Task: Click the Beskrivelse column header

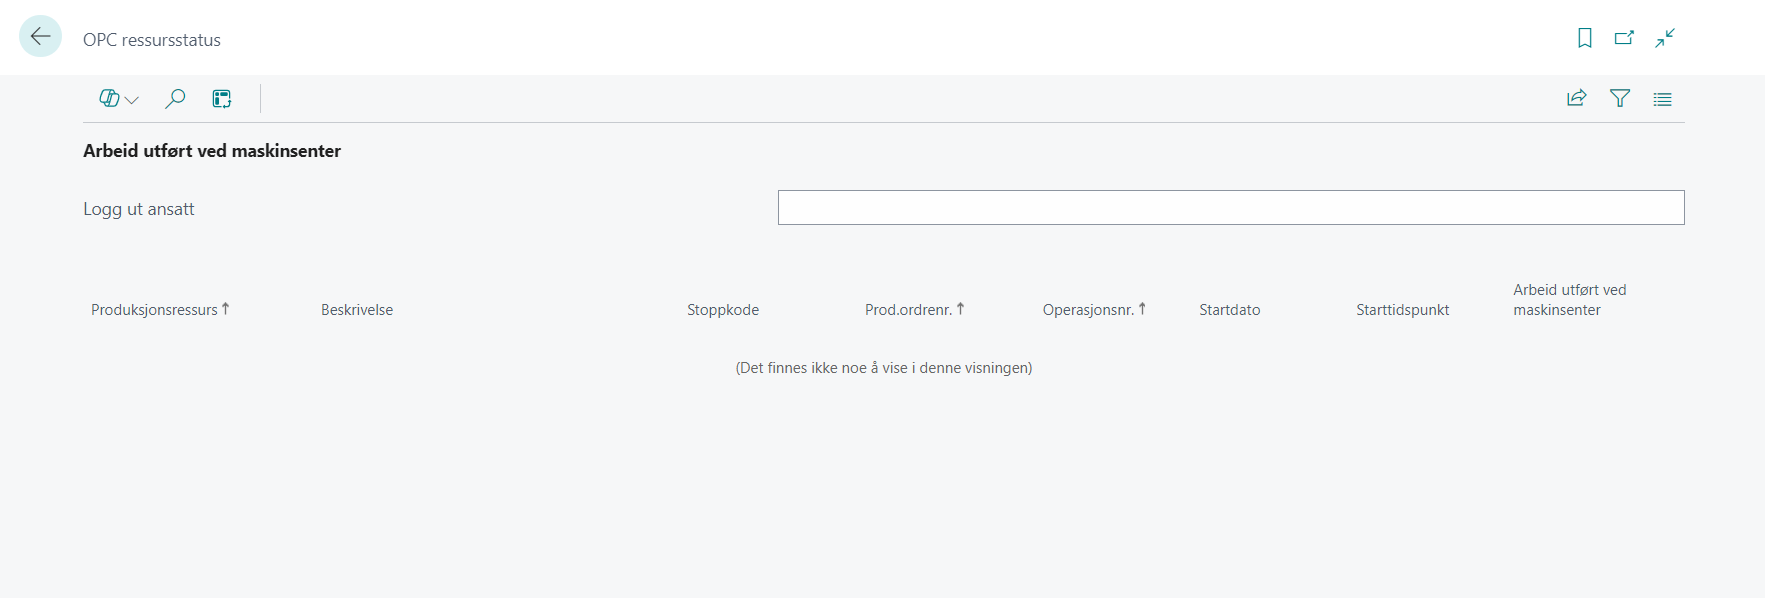Action: (x=357, y=310)
